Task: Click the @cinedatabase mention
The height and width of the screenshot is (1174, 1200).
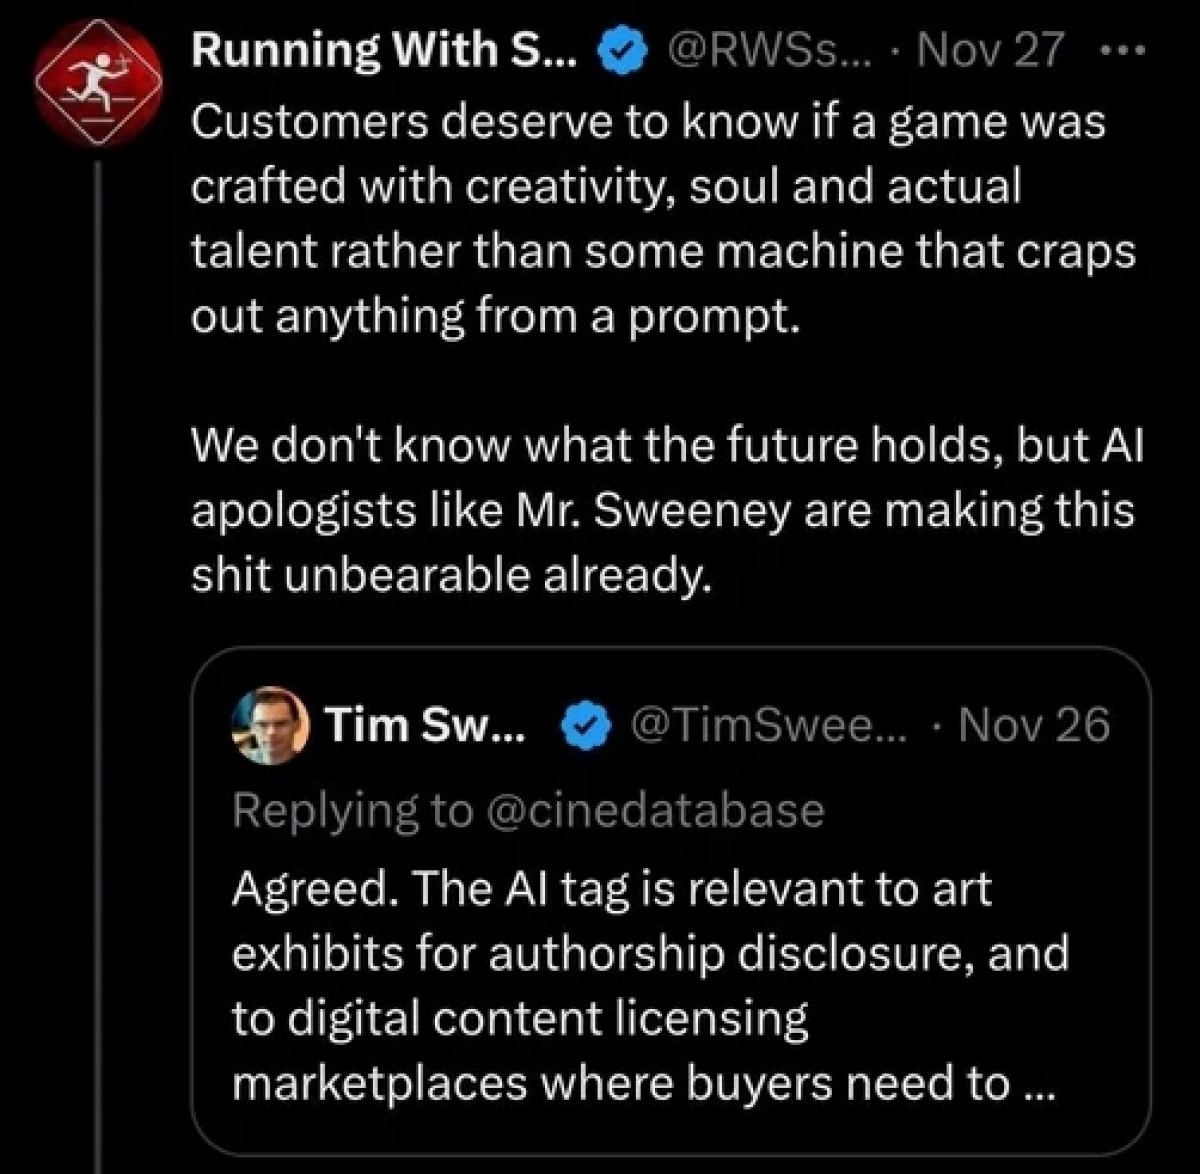Action: point(654,809)
